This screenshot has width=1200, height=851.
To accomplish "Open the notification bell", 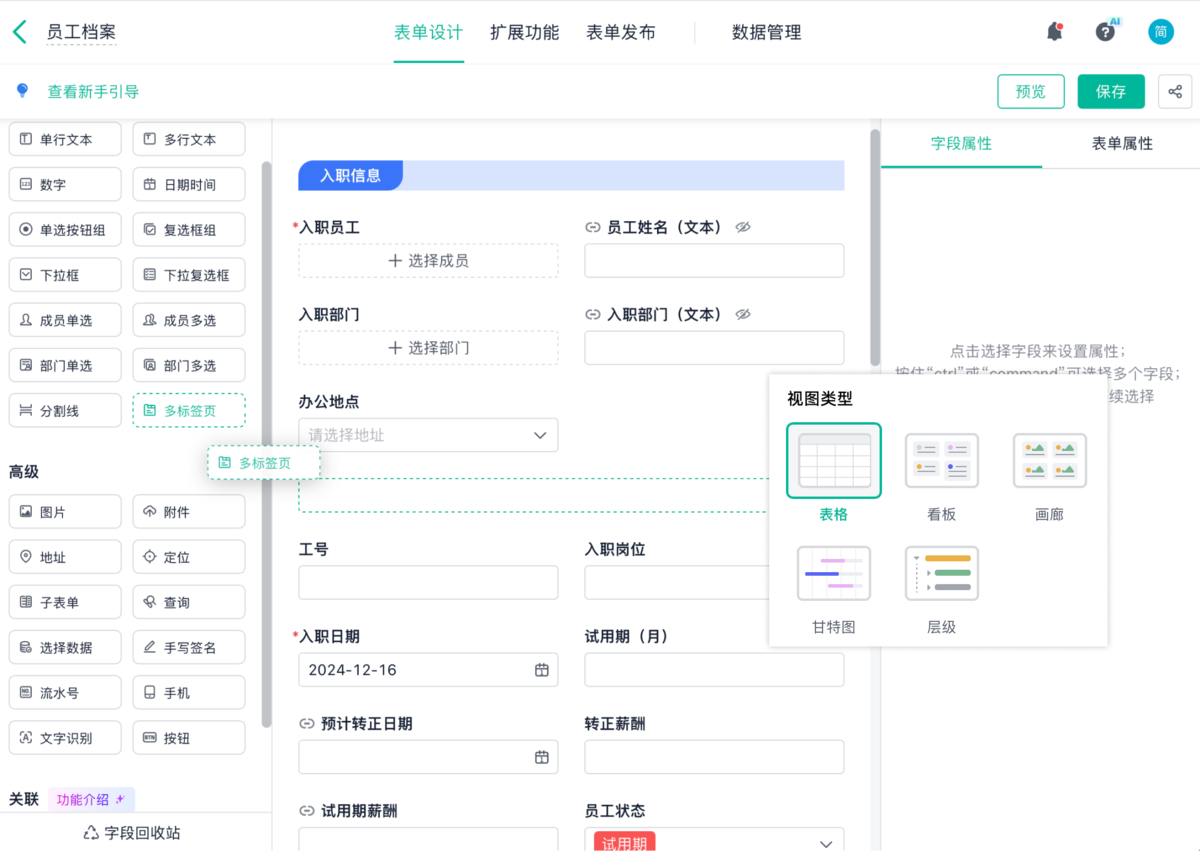I will click(1053, 31).
